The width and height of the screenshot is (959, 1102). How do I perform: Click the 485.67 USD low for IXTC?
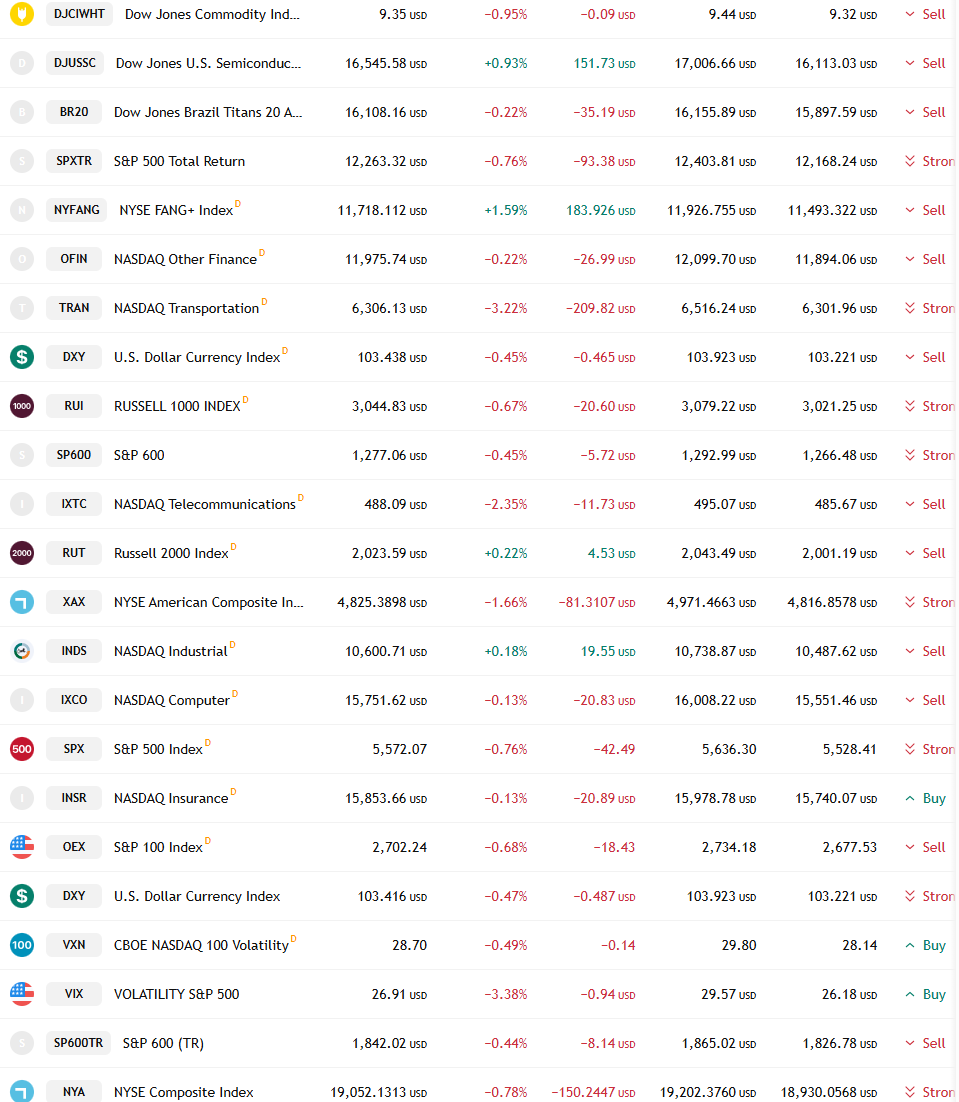click(846, 504)
